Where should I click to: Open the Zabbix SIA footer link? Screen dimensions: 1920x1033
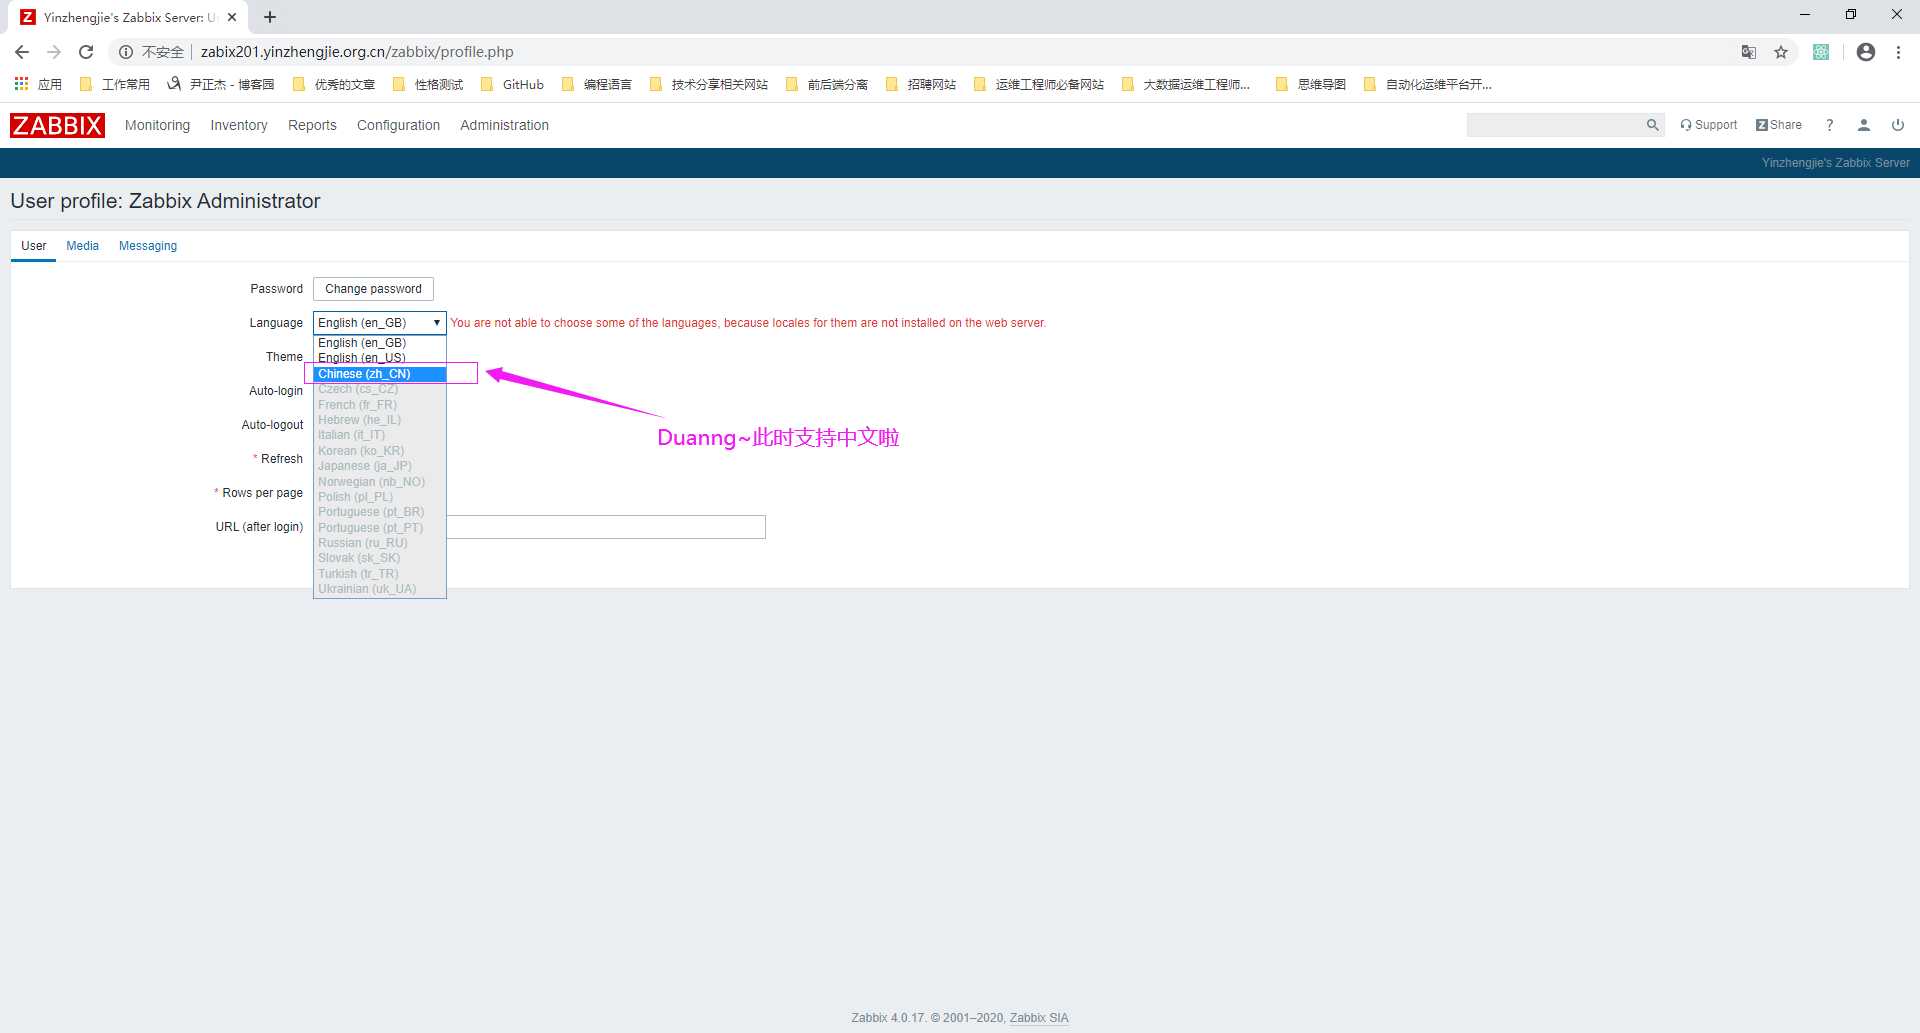1039,1018
